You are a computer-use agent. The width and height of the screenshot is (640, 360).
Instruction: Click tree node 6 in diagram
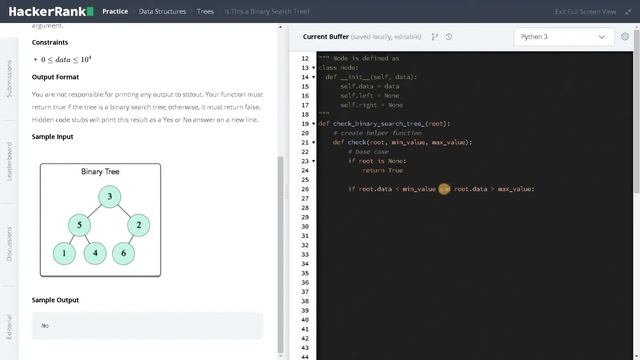pos(123,253)
